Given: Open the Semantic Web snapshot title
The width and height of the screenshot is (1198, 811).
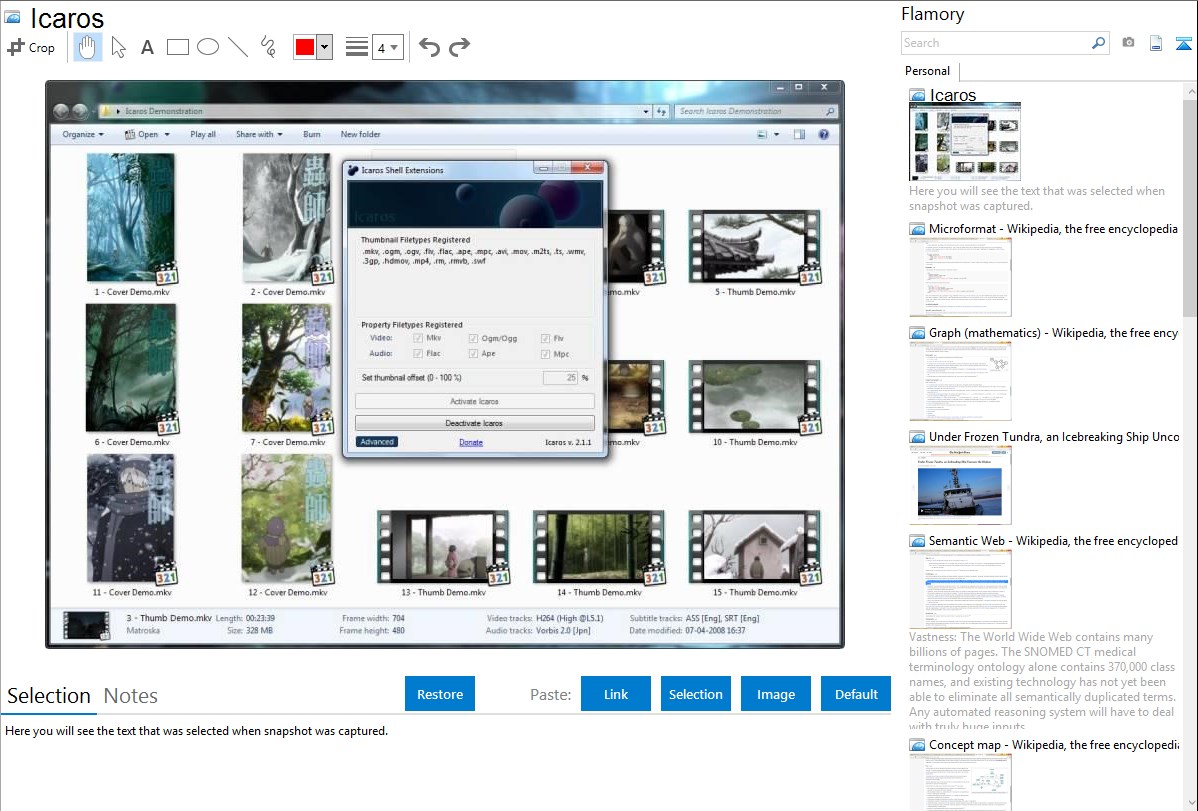Looking at the screenshot, I should point(1053,540).
